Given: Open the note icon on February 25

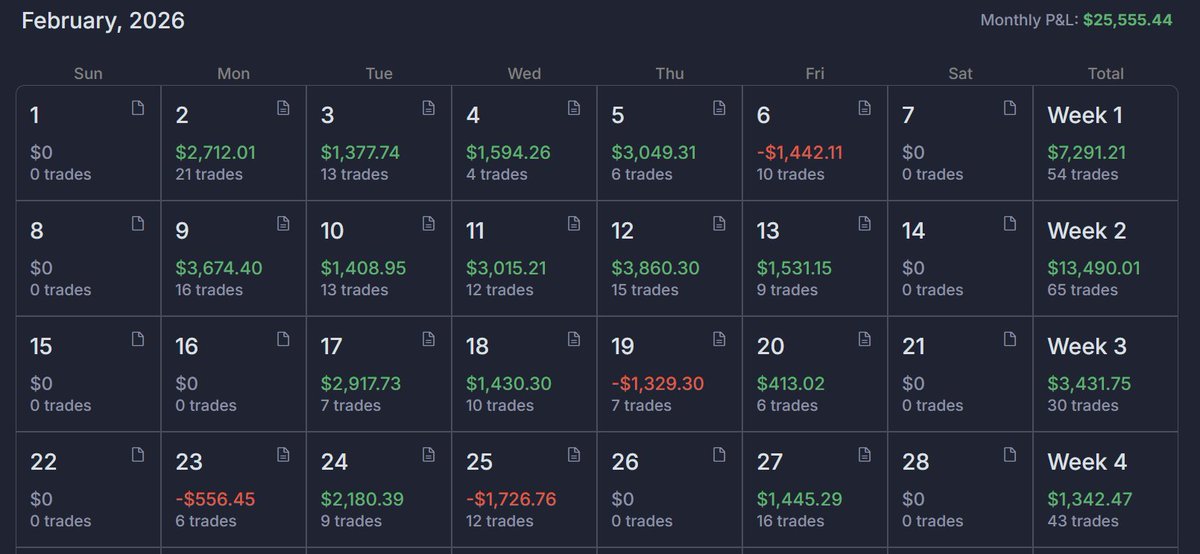Looking at the screenshot, I should point(574,454).
